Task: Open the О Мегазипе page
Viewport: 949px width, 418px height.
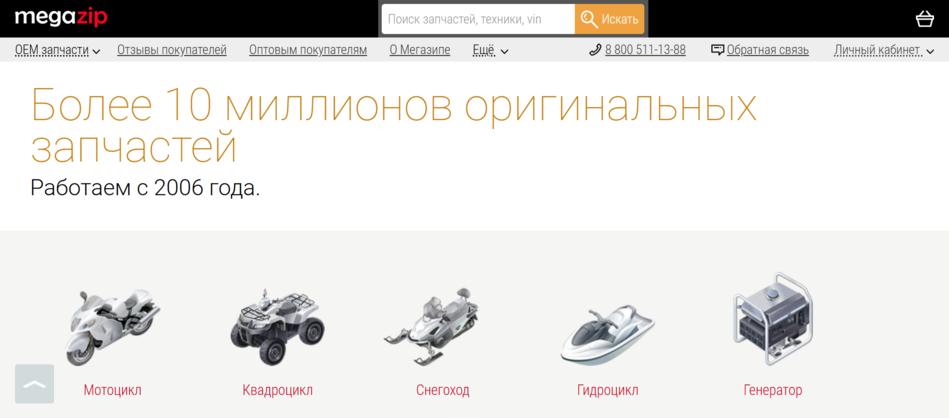Action: (420, 50)
